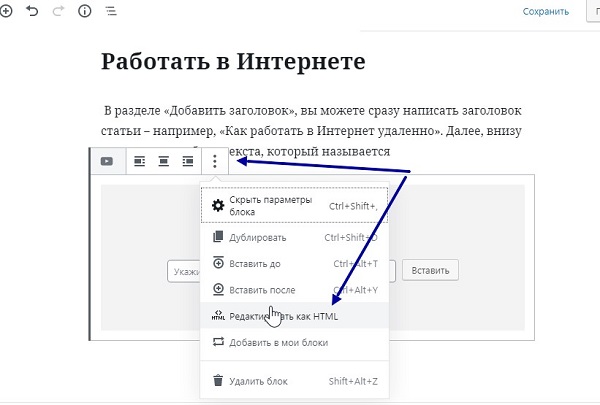Choose Редактировать как HTML
Viewport: 600px width, 405px height.
pos(294,316)
